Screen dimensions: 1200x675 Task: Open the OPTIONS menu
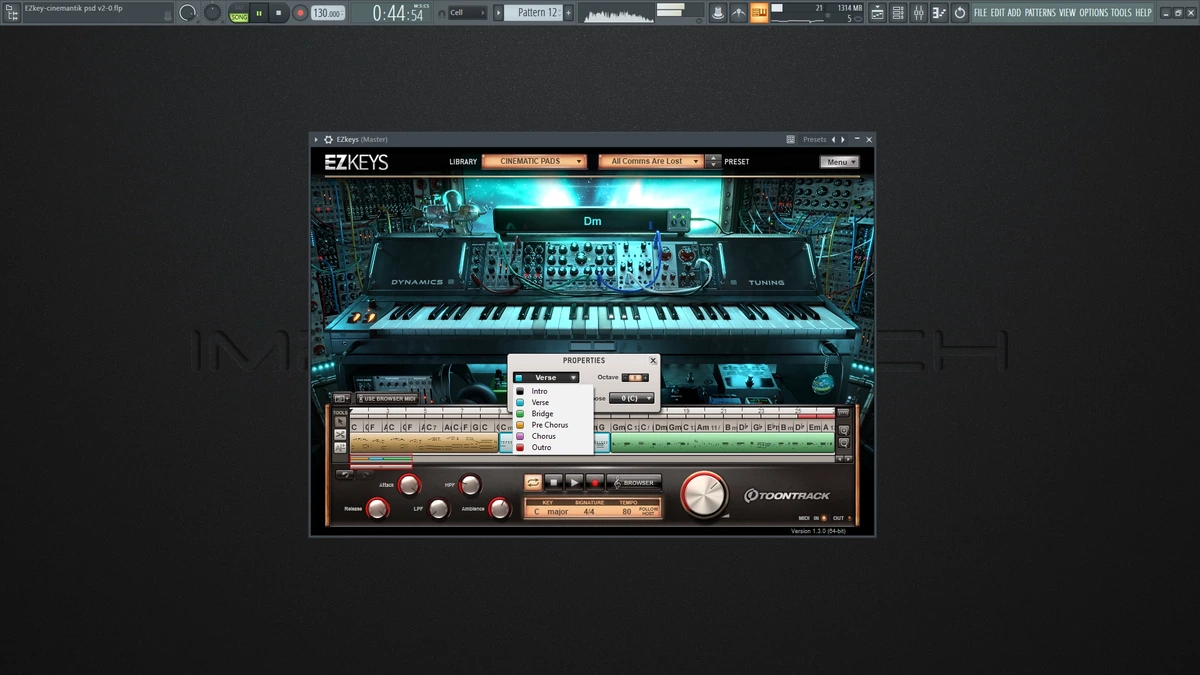pyautogui.click(x=1093, y=13)
